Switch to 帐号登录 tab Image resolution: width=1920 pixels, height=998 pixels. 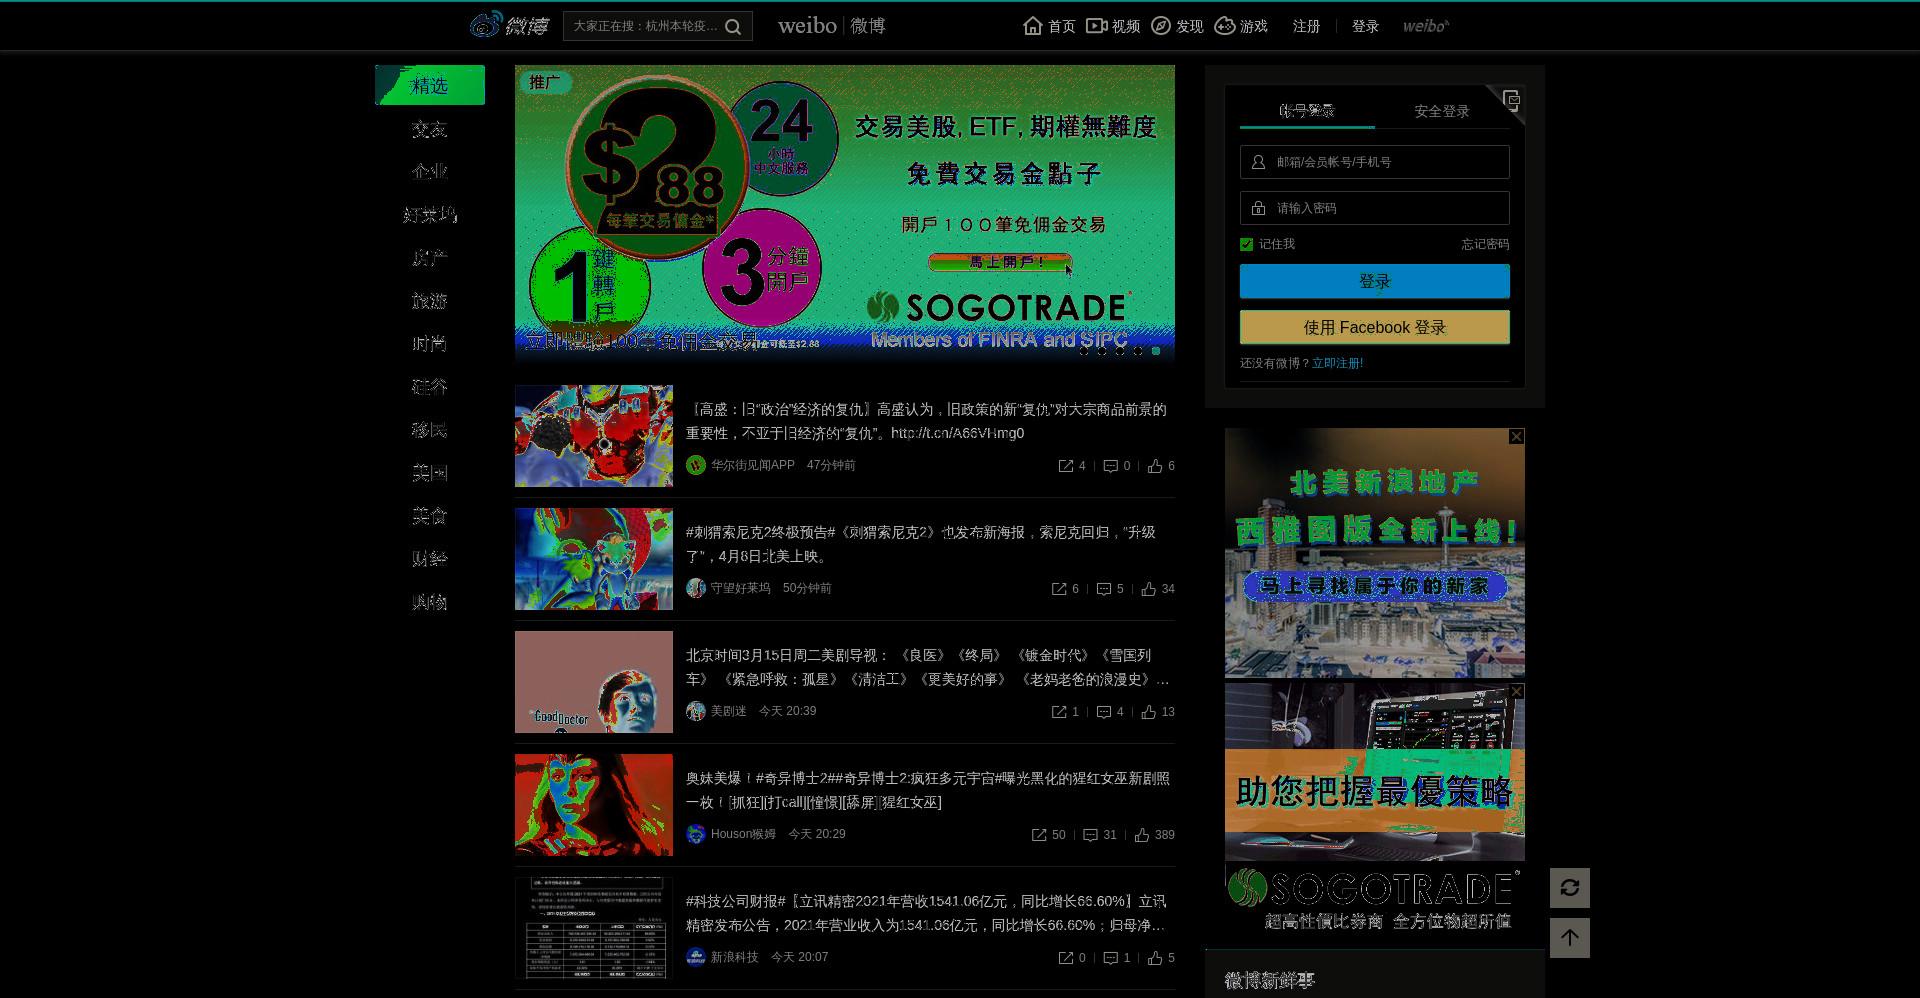pos(1307,111)
